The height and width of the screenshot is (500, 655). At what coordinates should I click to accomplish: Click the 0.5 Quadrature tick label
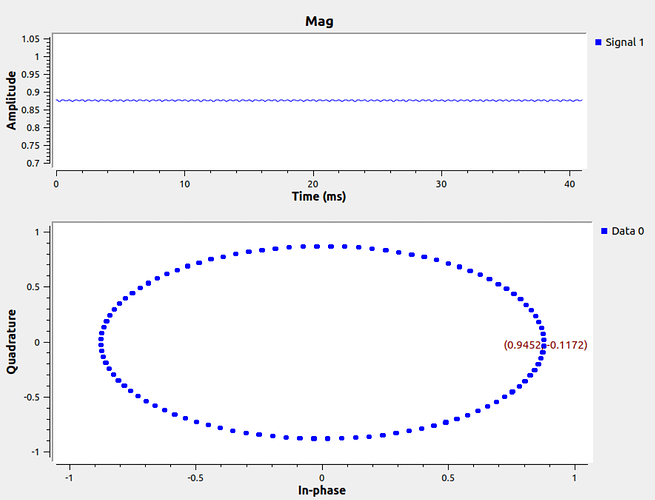click(x=33, y=287)
